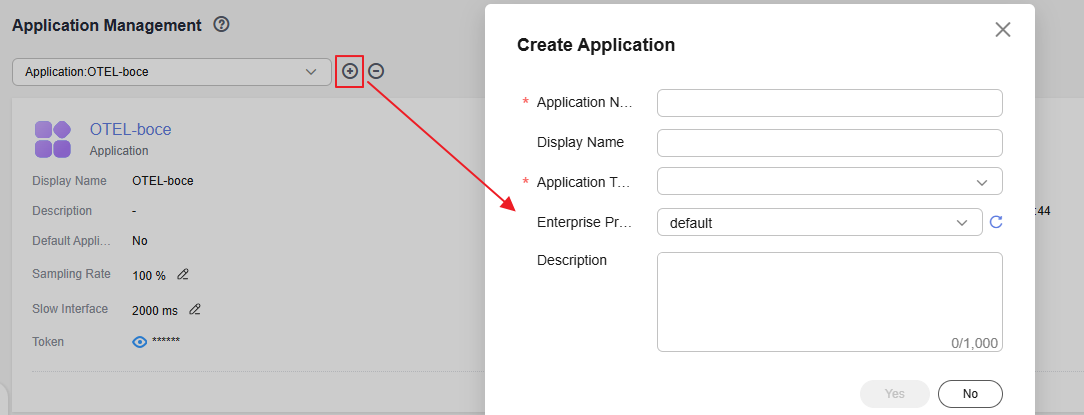Expand the Application Type dropdown
Viewport: 1084px width, 415px height.
[x=830, y=182]
